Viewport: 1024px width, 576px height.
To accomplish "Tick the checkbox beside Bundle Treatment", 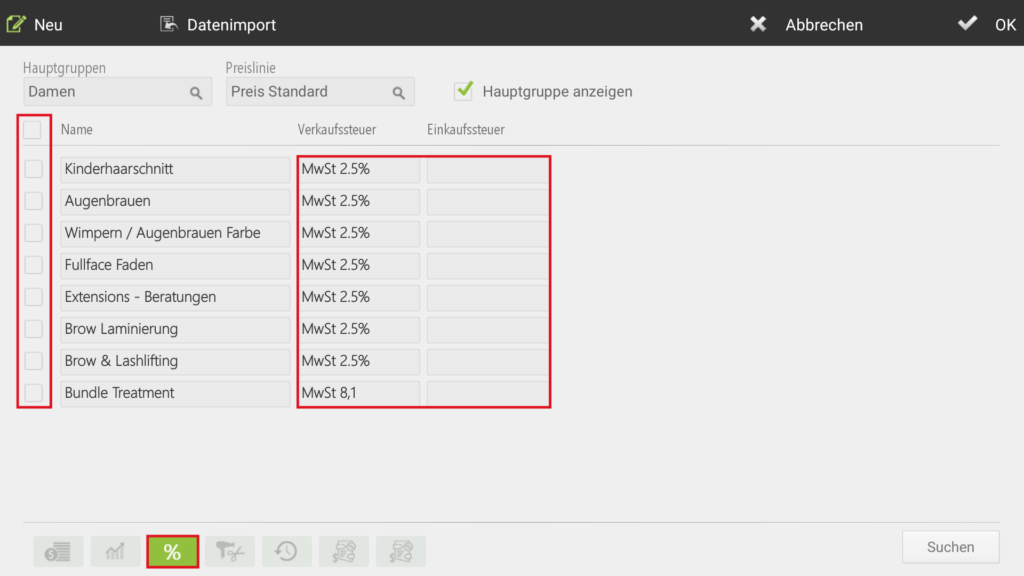I will [x=33, y=393].
